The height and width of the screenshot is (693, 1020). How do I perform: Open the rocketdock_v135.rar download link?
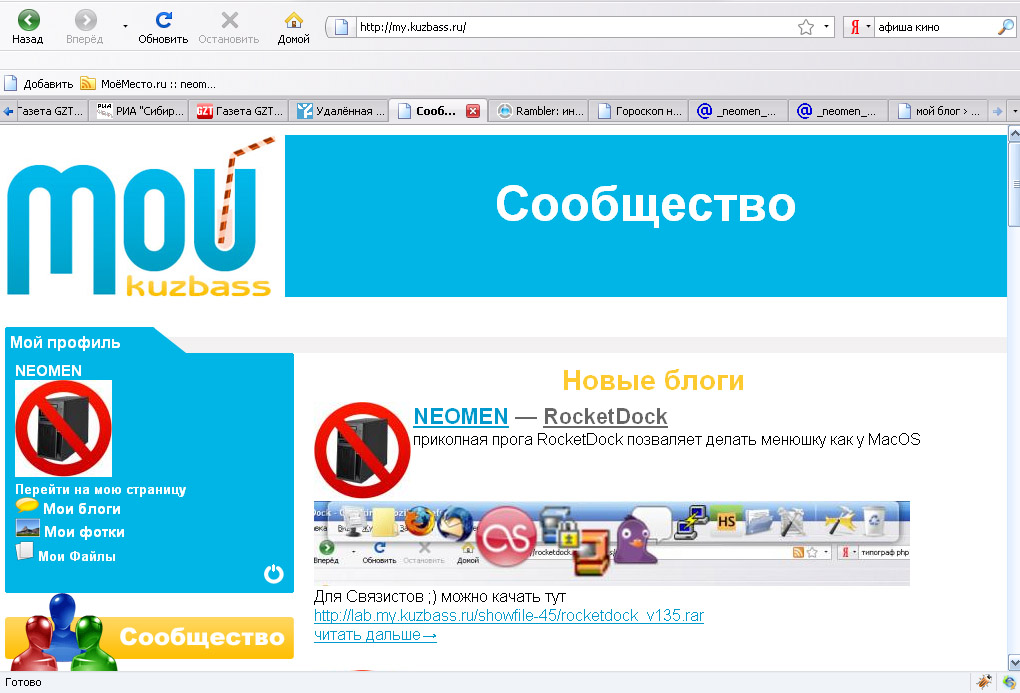tap(509, 616)
